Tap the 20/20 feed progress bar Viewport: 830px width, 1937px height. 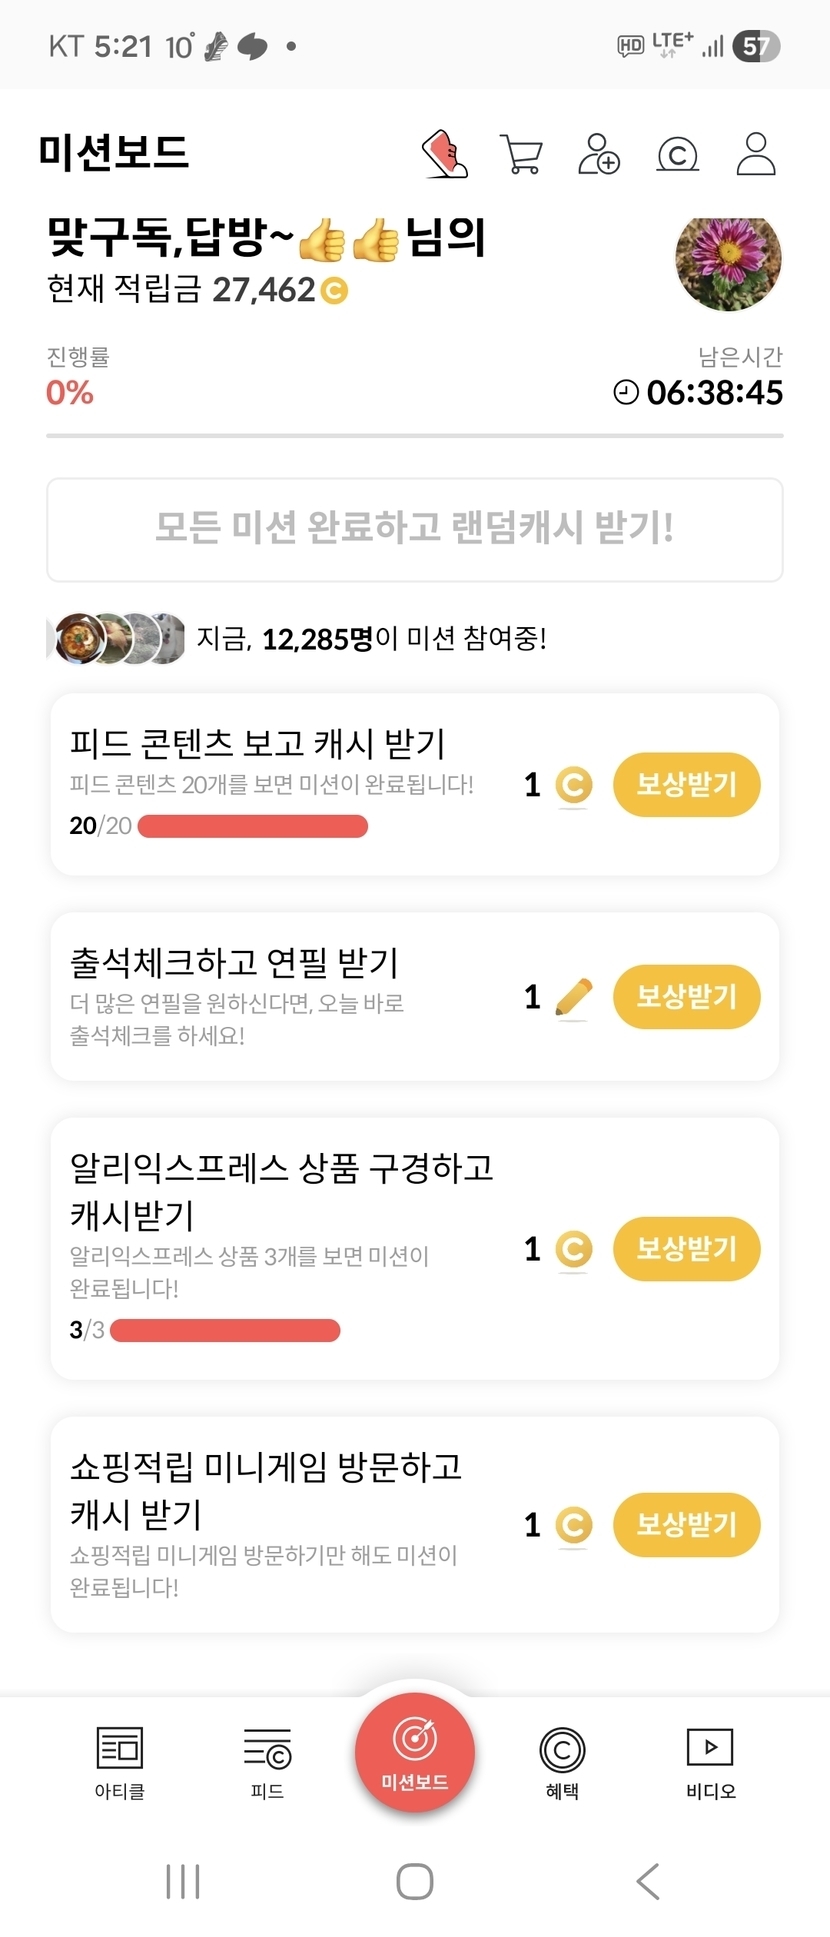(253, 826)
